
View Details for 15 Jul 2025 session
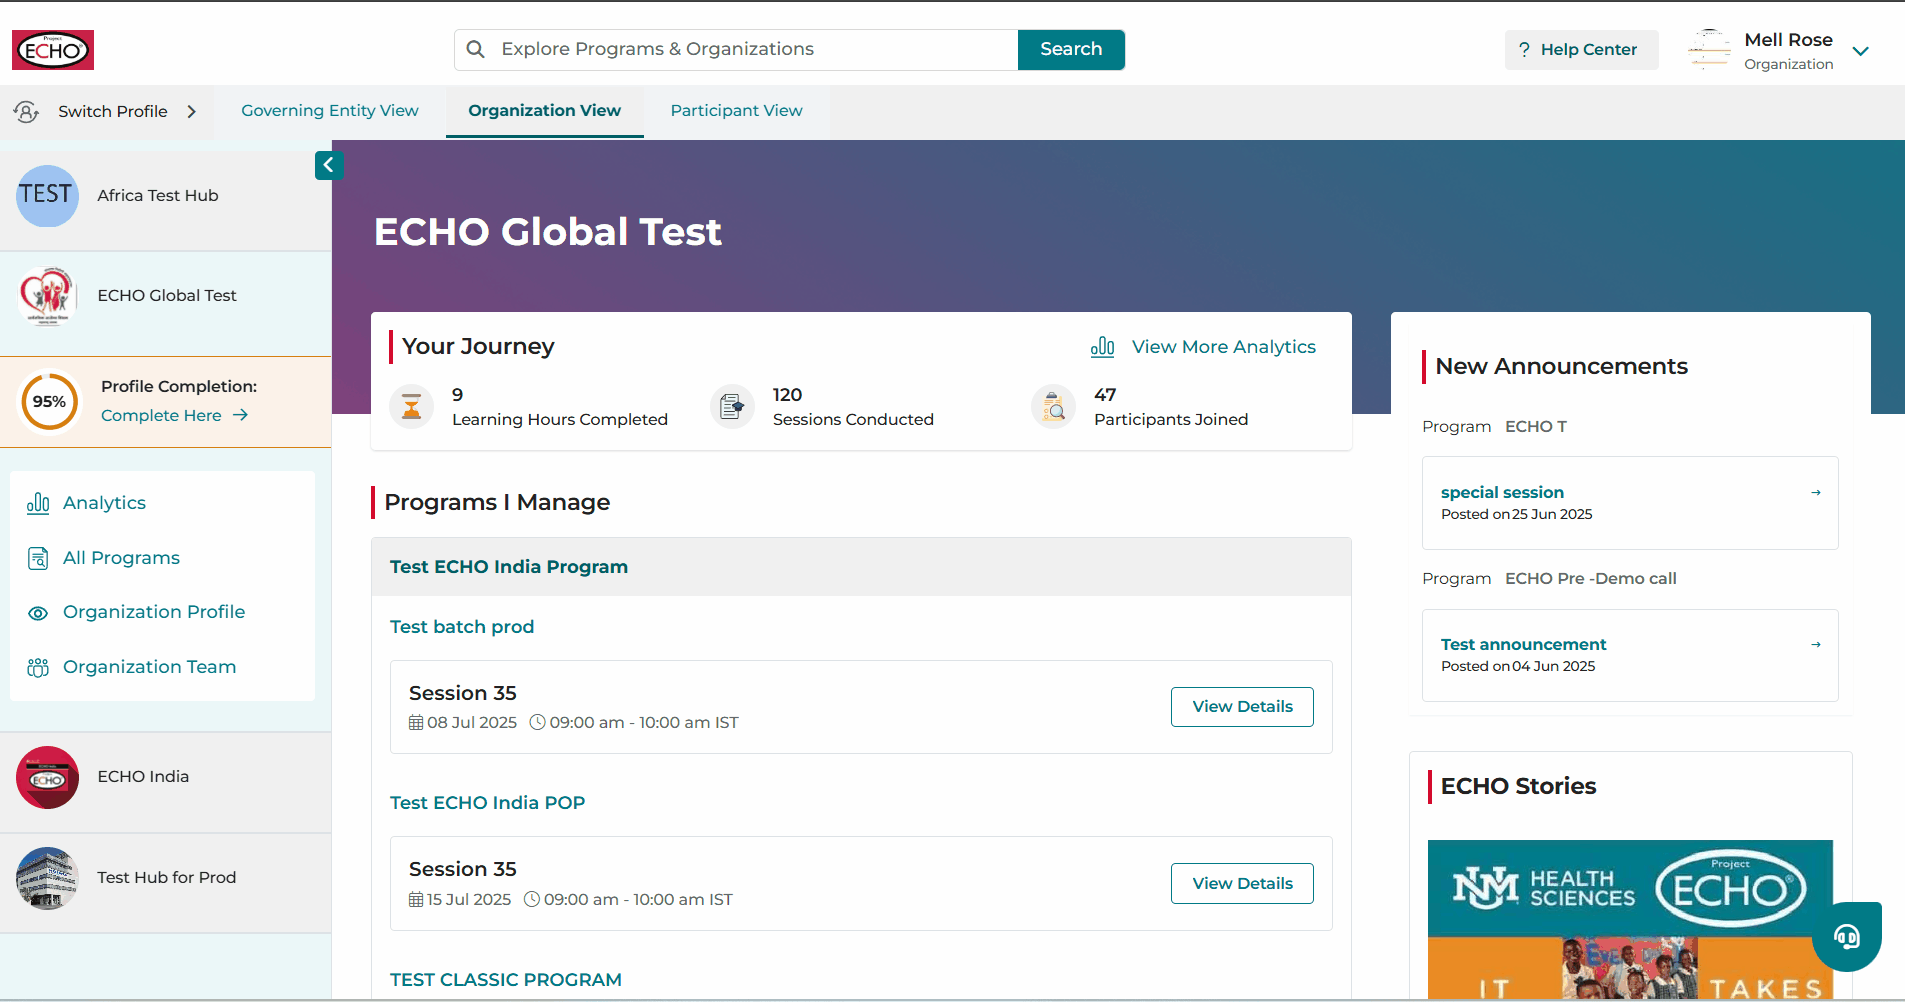(1242, 884)
